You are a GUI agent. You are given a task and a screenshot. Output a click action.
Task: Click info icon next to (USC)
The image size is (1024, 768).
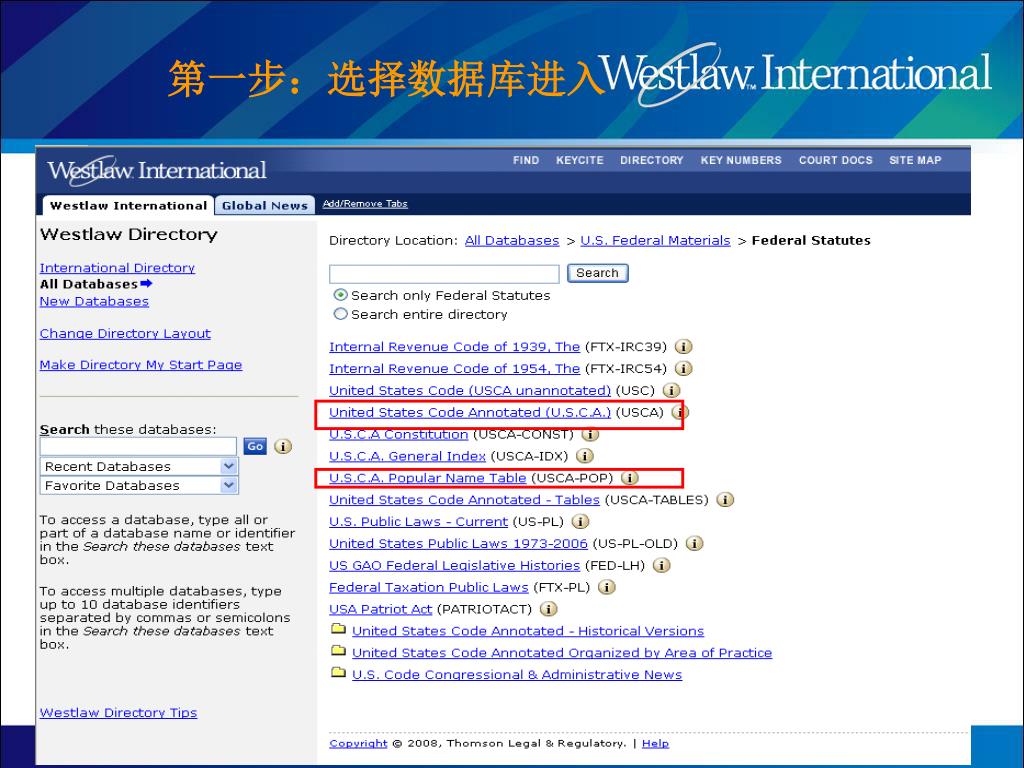(671, 391)
